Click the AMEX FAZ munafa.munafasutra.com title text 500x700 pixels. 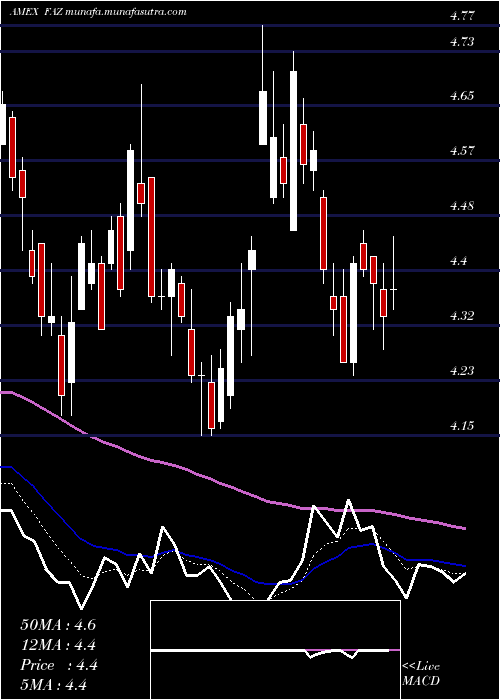pos(98,12)
